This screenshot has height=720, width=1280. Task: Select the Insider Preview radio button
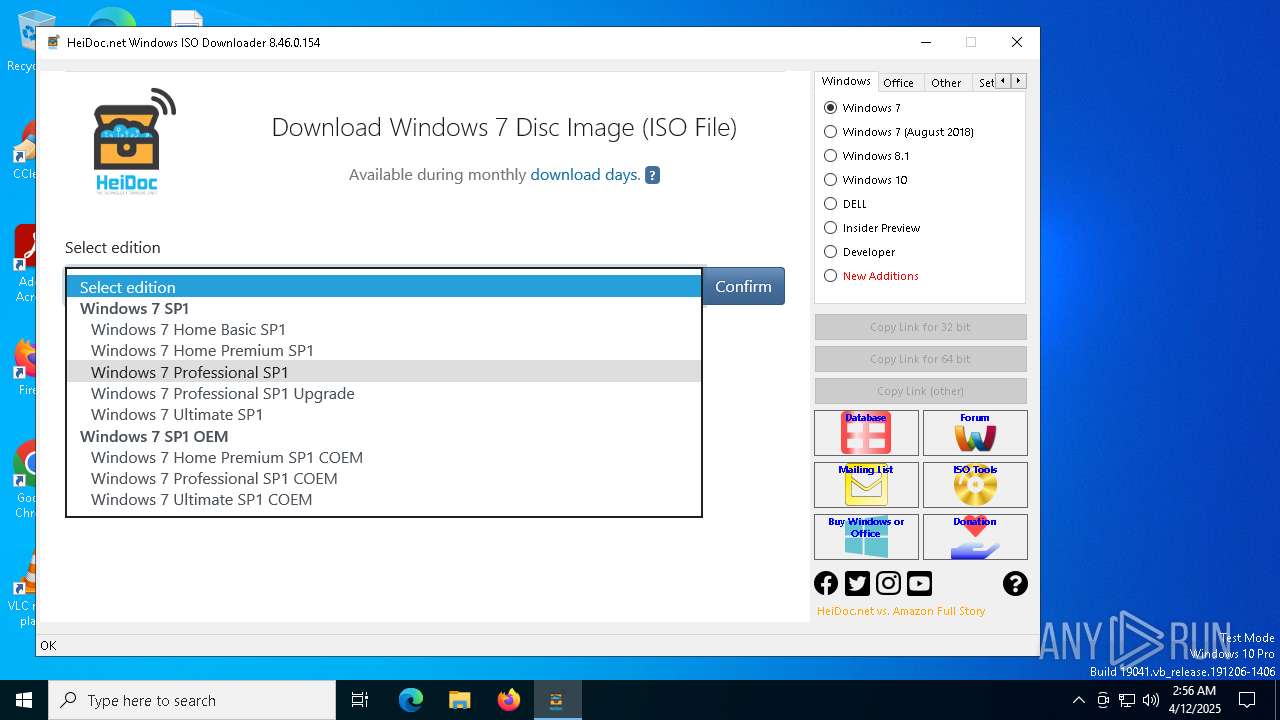click(x=830, y=228)
